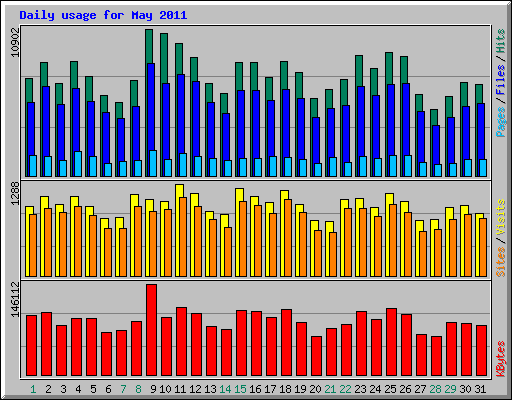This screenshot has height=400, width=512.
Task: Select the green hits bar for day 10
Action: point(164,58)
